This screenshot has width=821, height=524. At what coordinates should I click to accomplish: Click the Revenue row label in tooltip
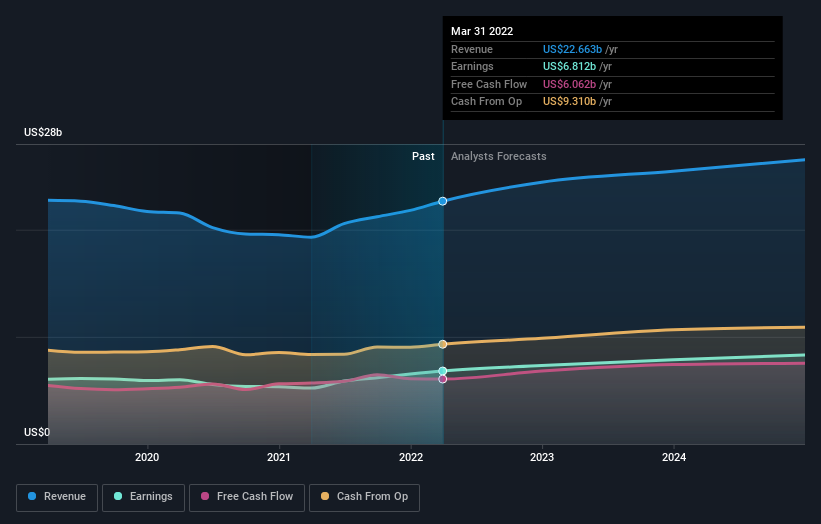472,49
